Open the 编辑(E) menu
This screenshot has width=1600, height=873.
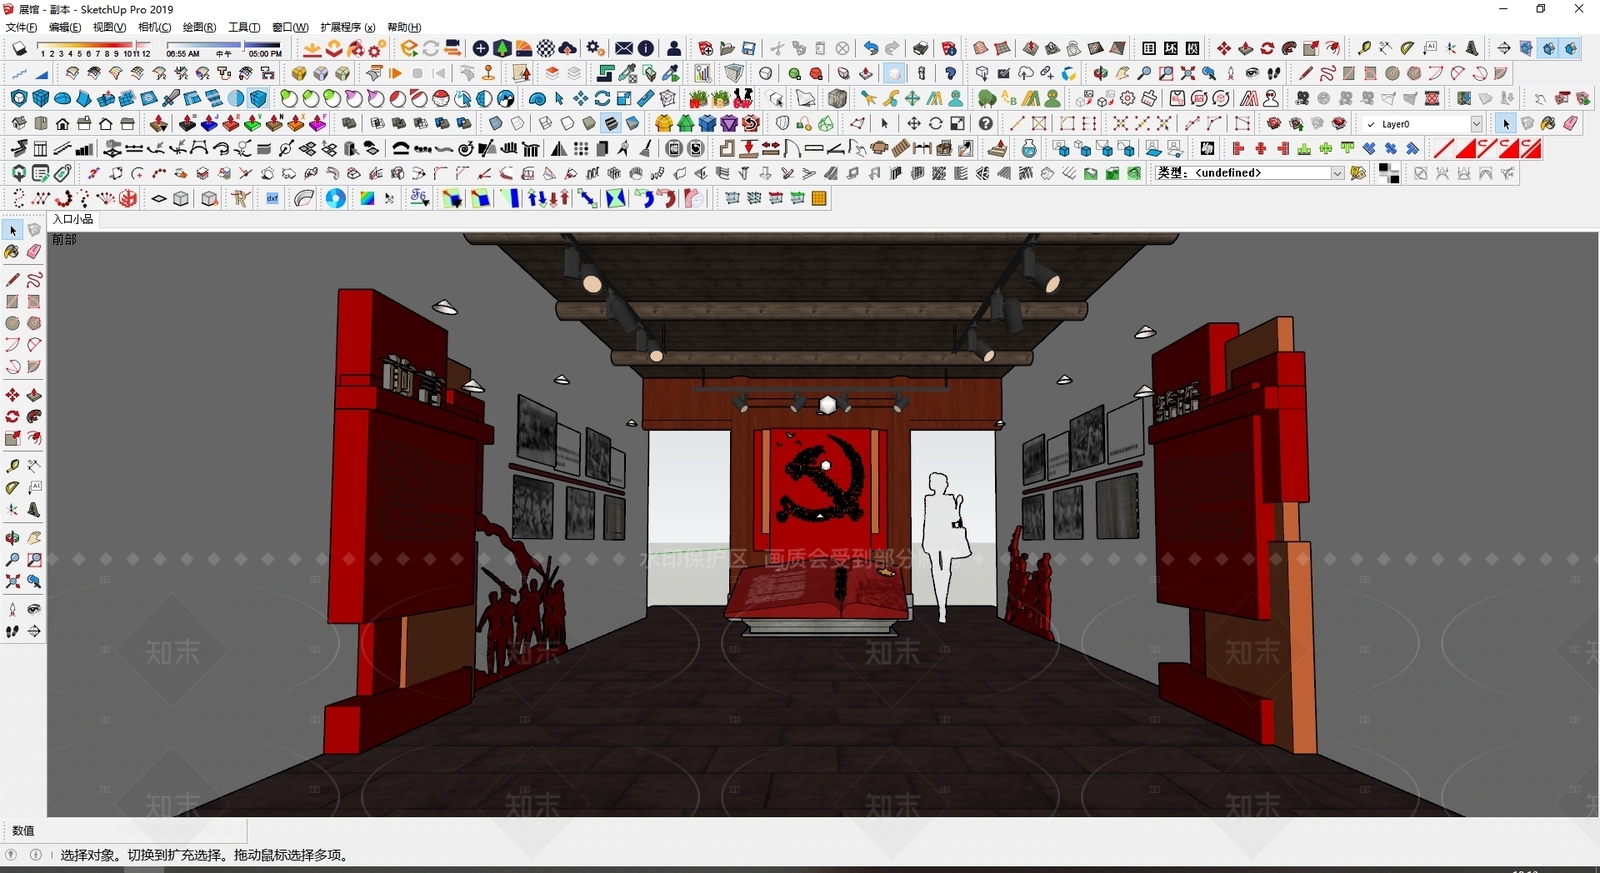tap(65, 27)
